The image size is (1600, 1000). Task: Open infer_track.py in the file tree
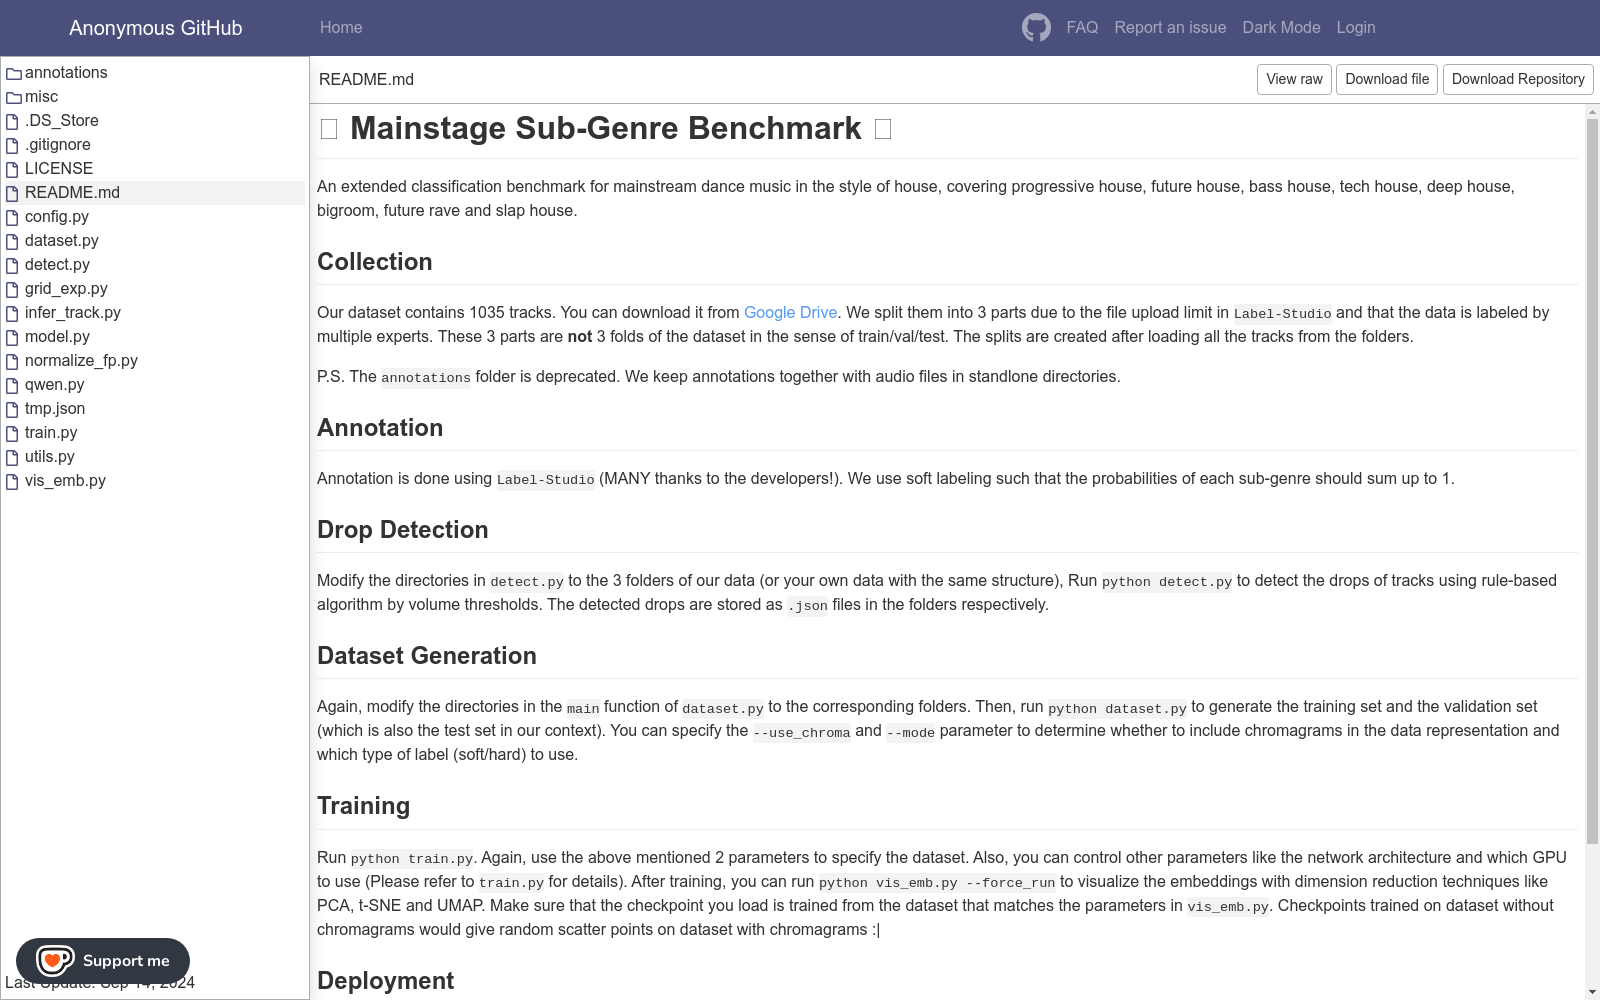pyautogui.click(x=73, y=313)
